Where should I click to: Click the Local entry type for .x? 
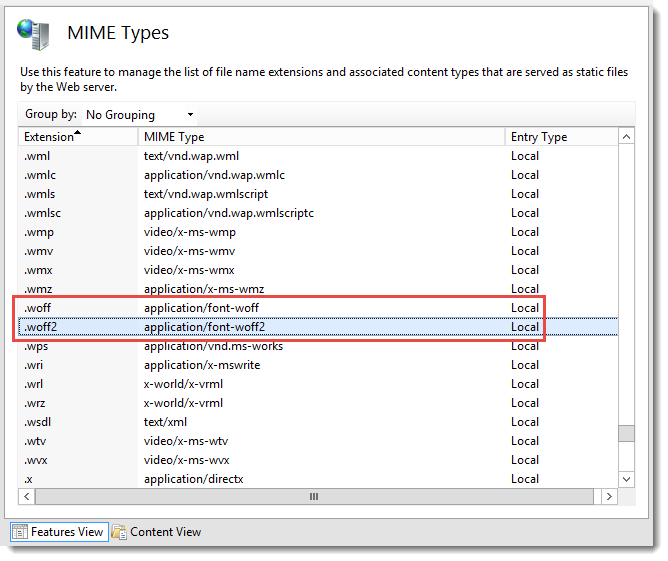[x=525, y=479]
